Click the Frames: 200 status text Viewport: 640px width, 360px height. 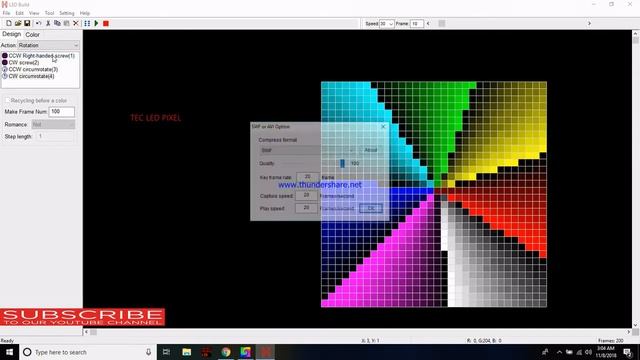click(x=611, y=340)
